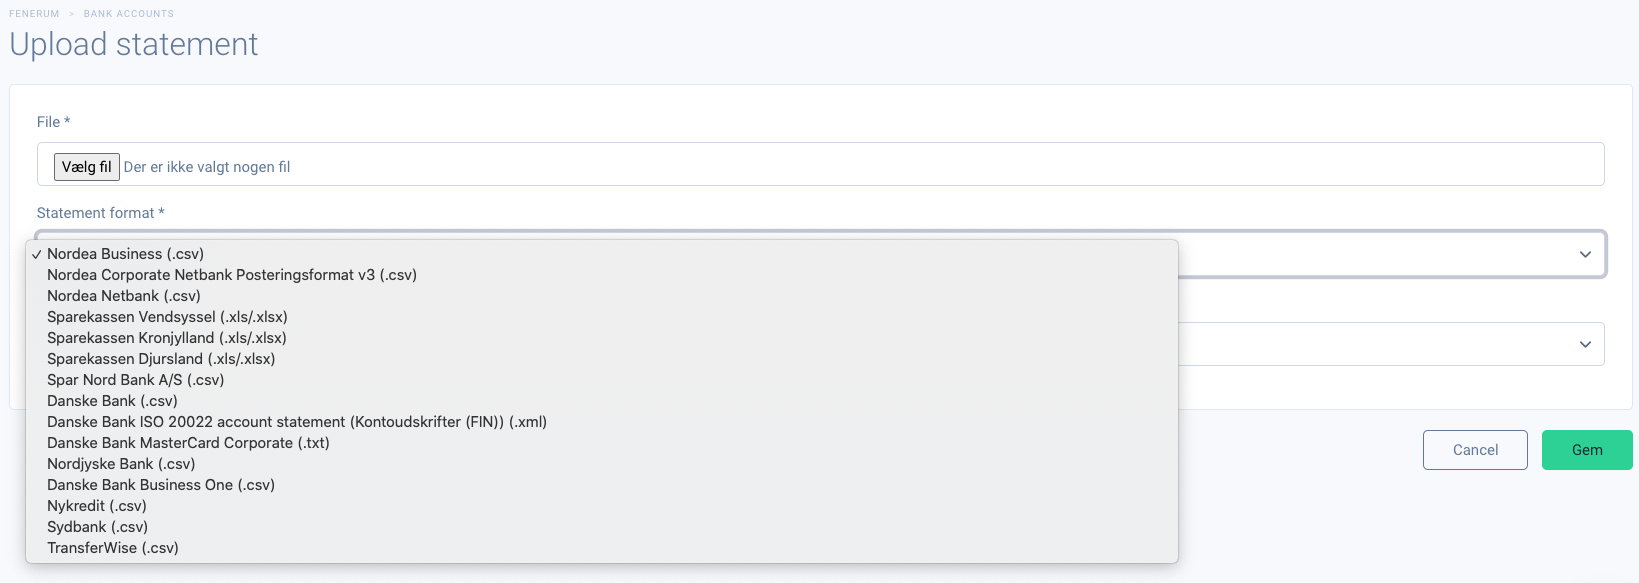Choose TransferWise (.csv) format
The height and width of the screenshot is (583, 1639).
[602, 548]
